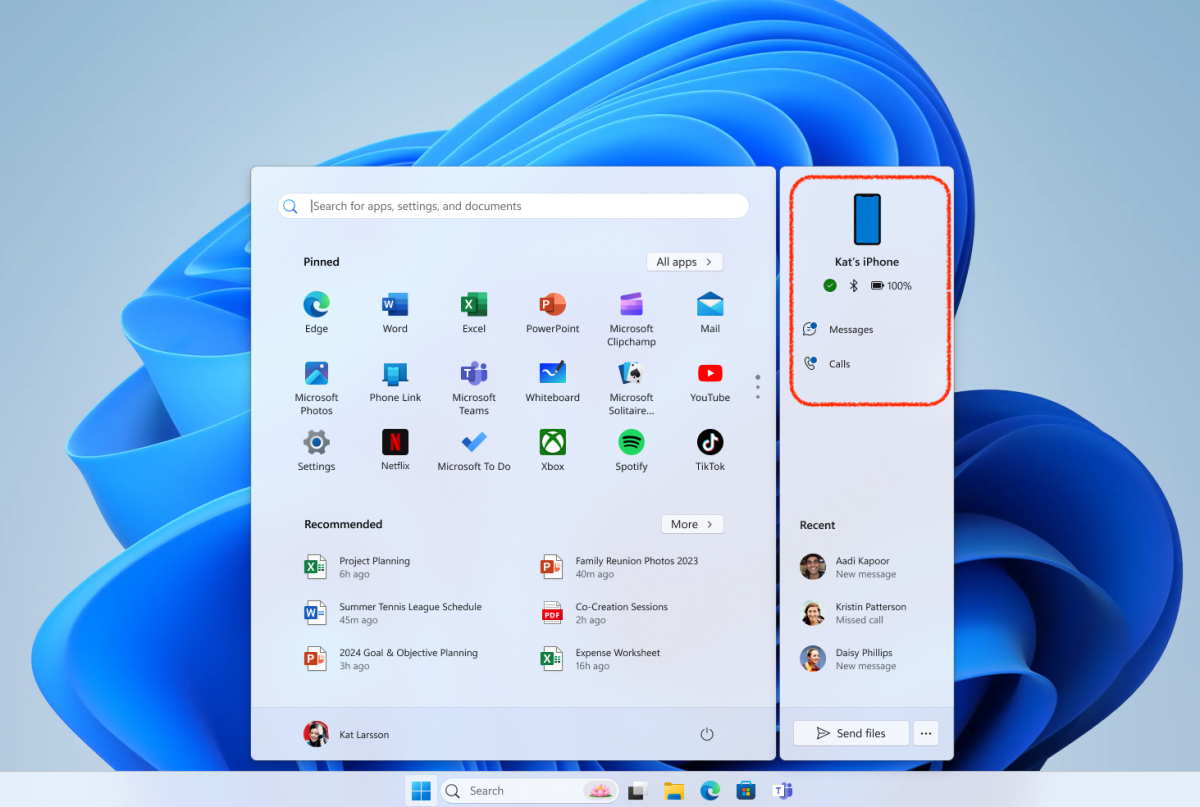View Kristin Patterson's missed call
Viewport: 1200px width, 807px height.
click(x=870, y=613)
